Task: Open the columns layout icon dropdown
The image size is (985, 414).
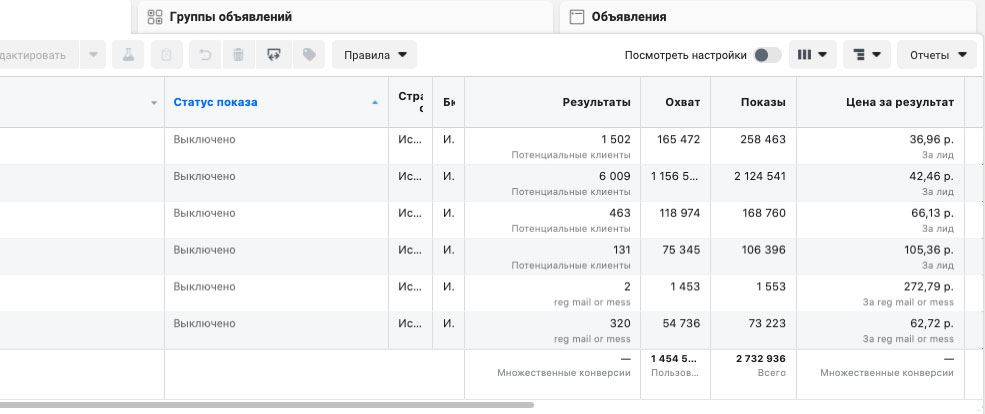Action: click(x=812, y=55)
